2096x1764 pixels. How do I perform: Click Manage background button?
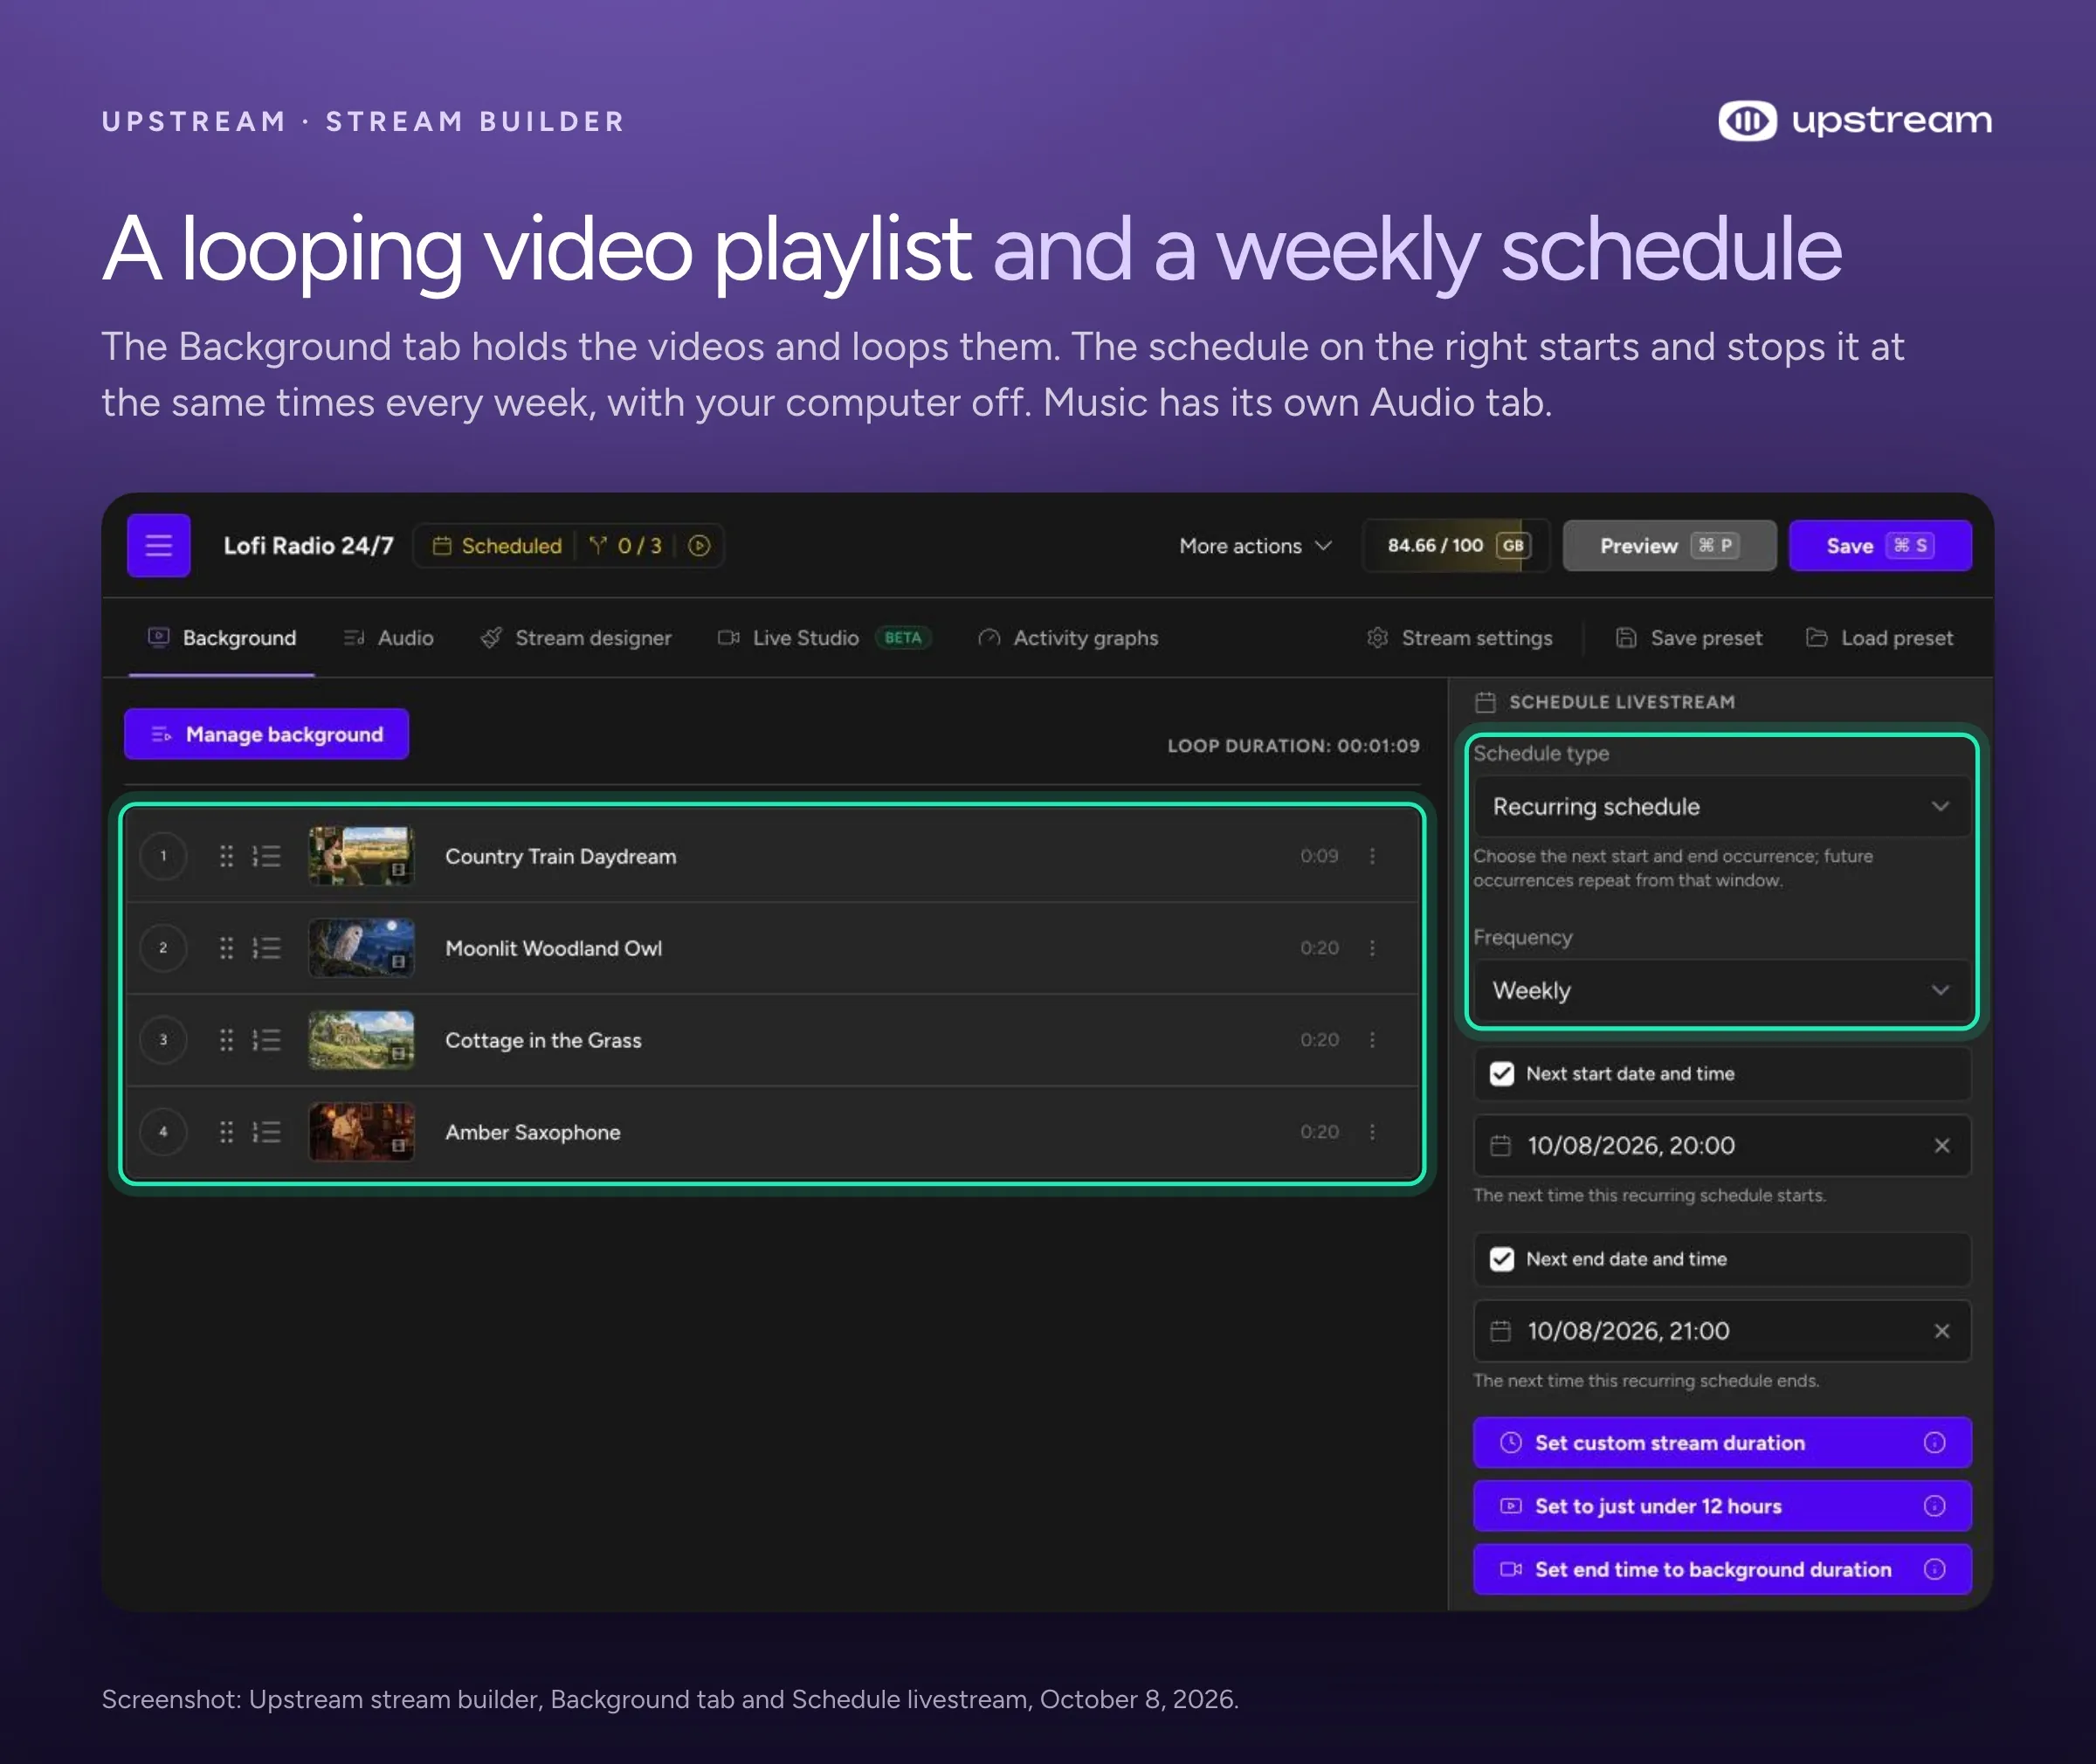point(266,734)
